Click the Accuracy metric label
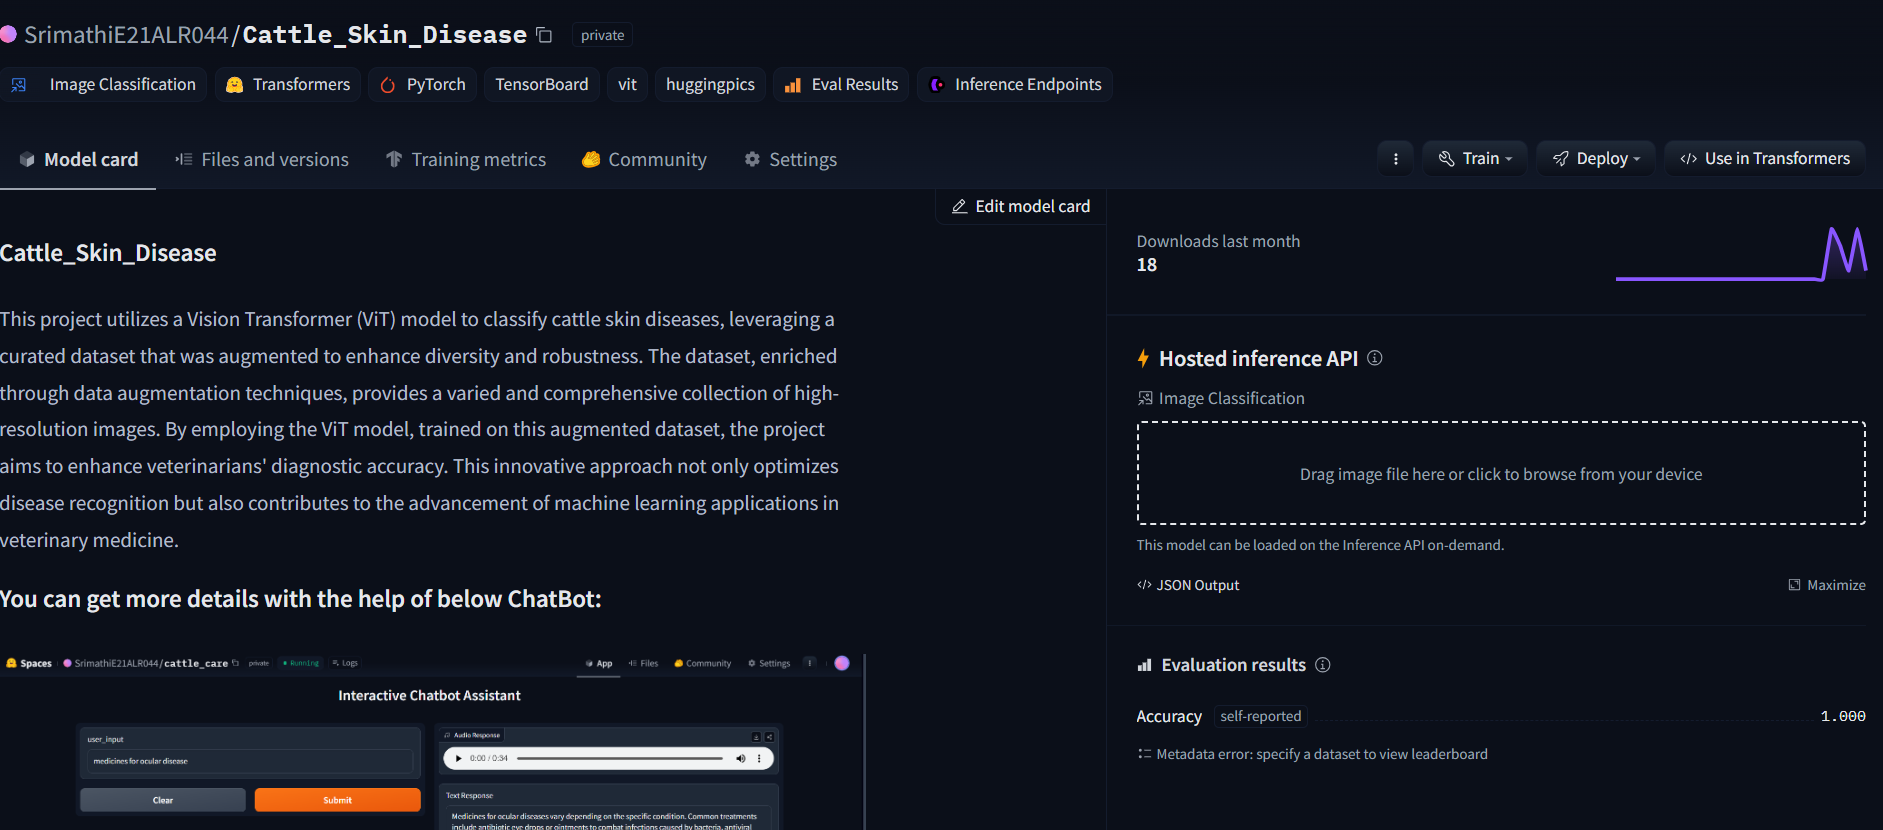 (x=1169, y=716)
